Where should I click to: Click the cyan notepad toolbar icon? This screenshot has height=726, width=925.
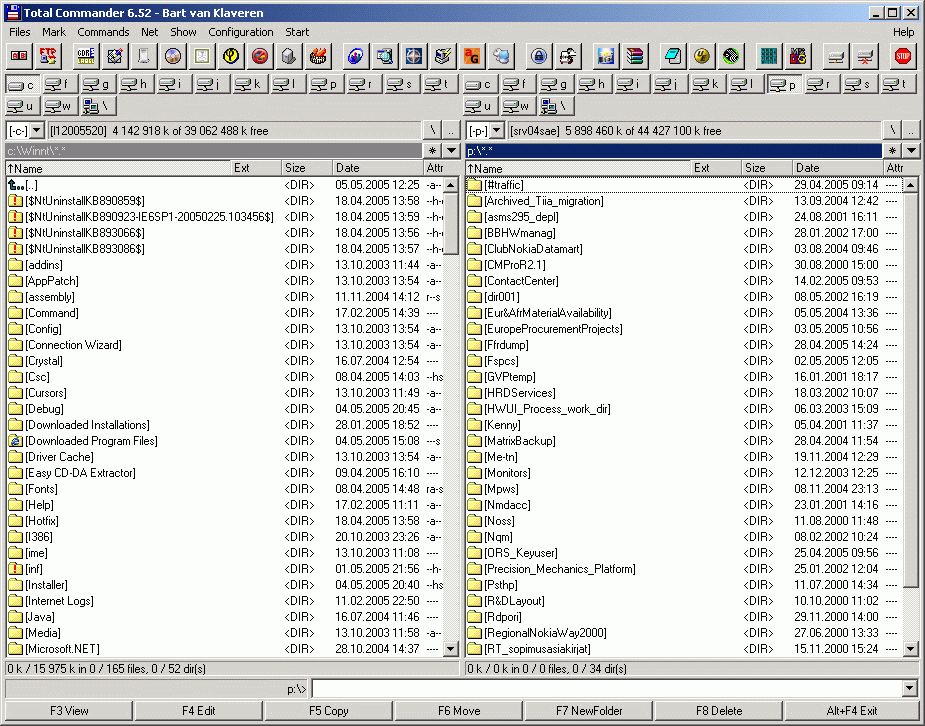click(673, 56)
